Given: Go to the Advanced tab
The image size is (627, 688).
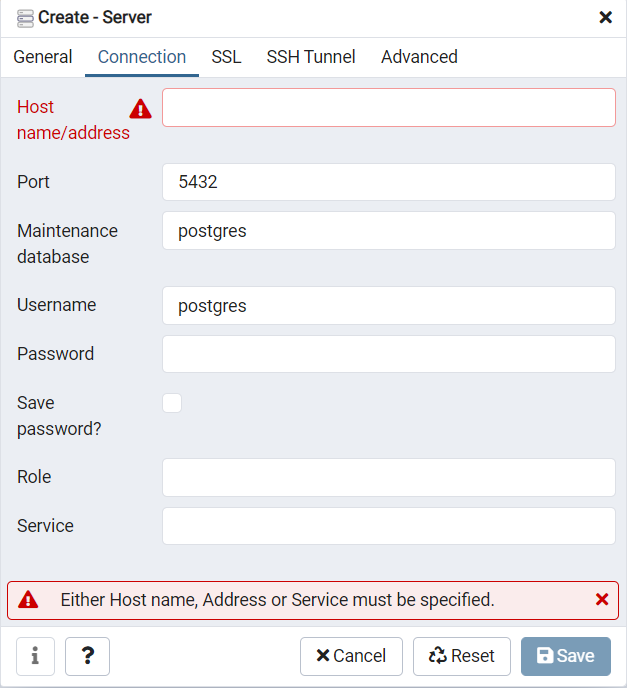Looking at the screenshot, I should [419, 57].
